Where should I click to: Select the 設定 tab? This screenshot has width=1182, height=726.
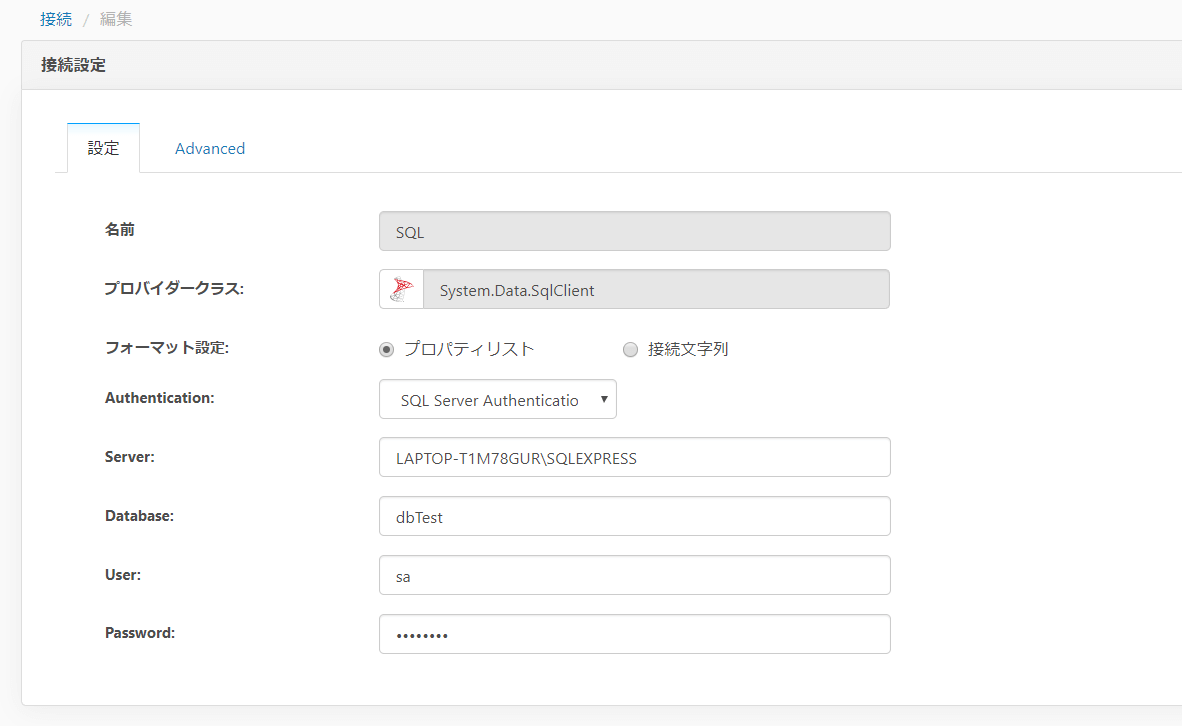click(103, 149)
